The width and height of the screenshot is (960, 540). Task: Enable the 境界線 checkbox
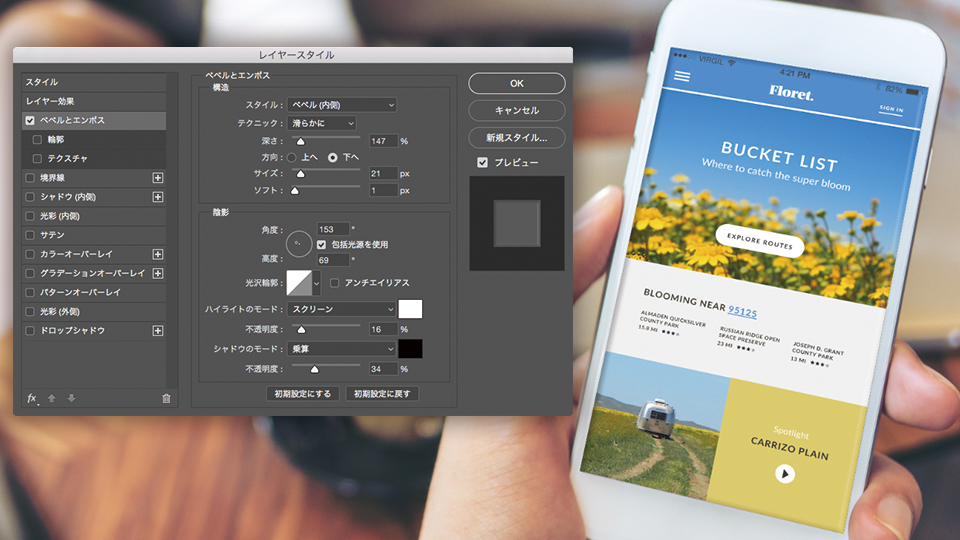coord(30,178)
